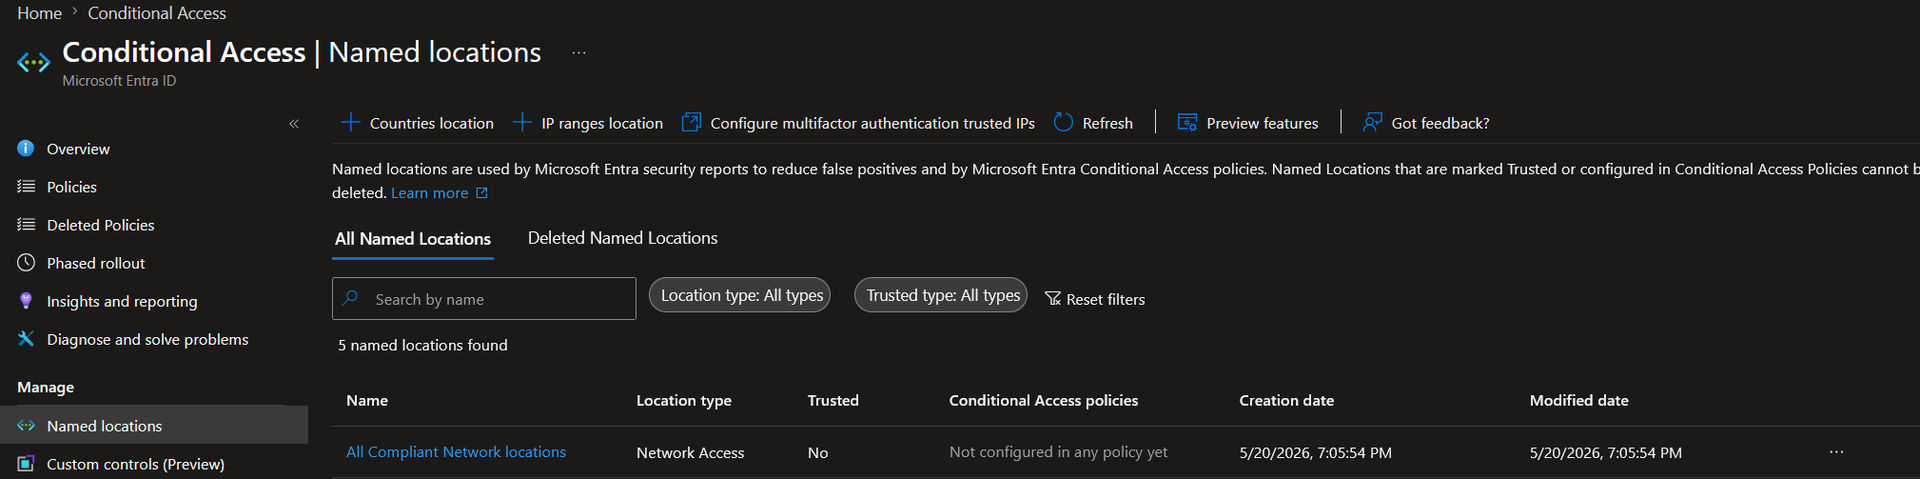This screenshot has height=479, width=1920.
Task: Add a Countries location
Action: (x=432, y=123)
